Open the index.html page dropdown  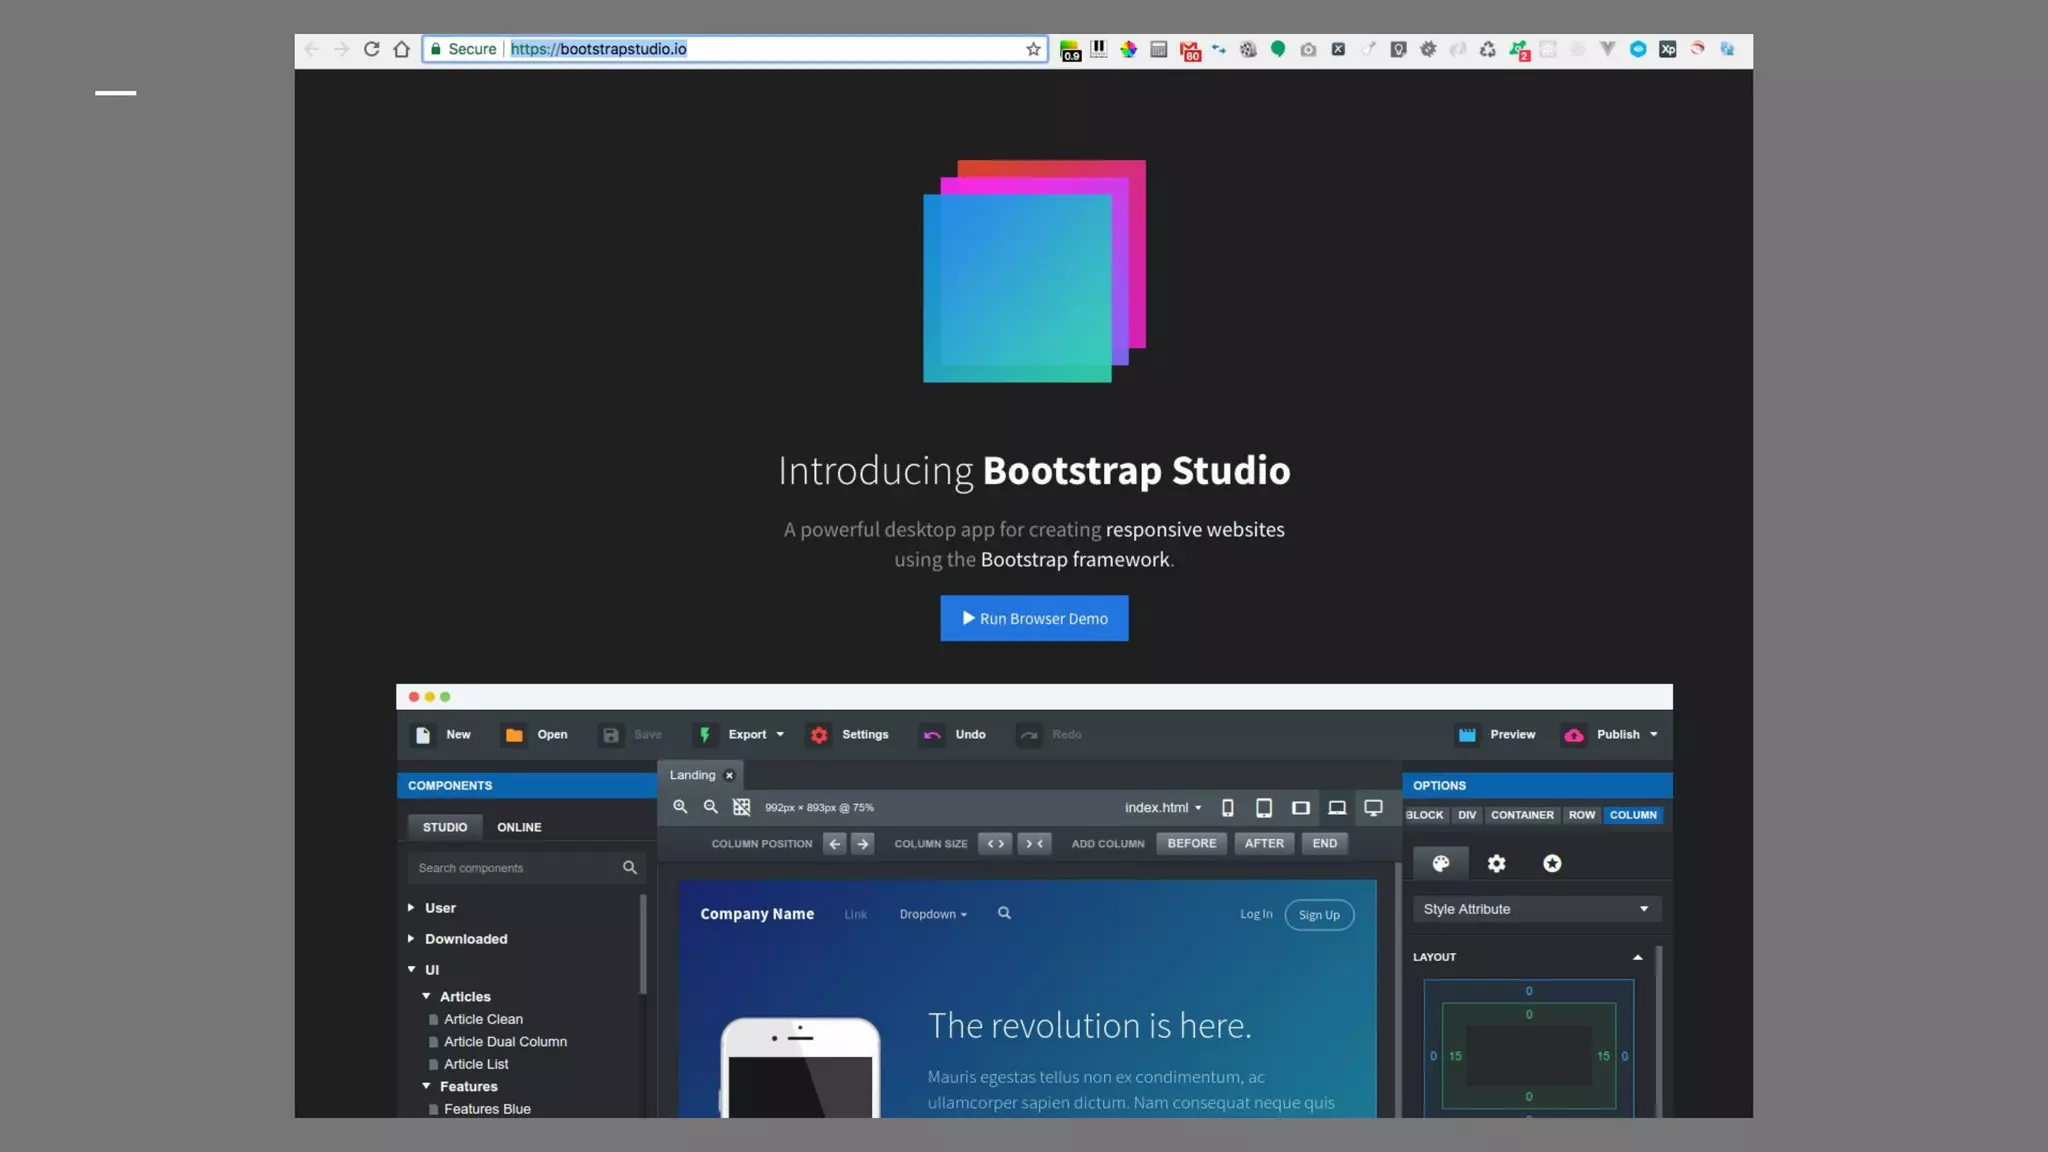(x=1163, y=808)
